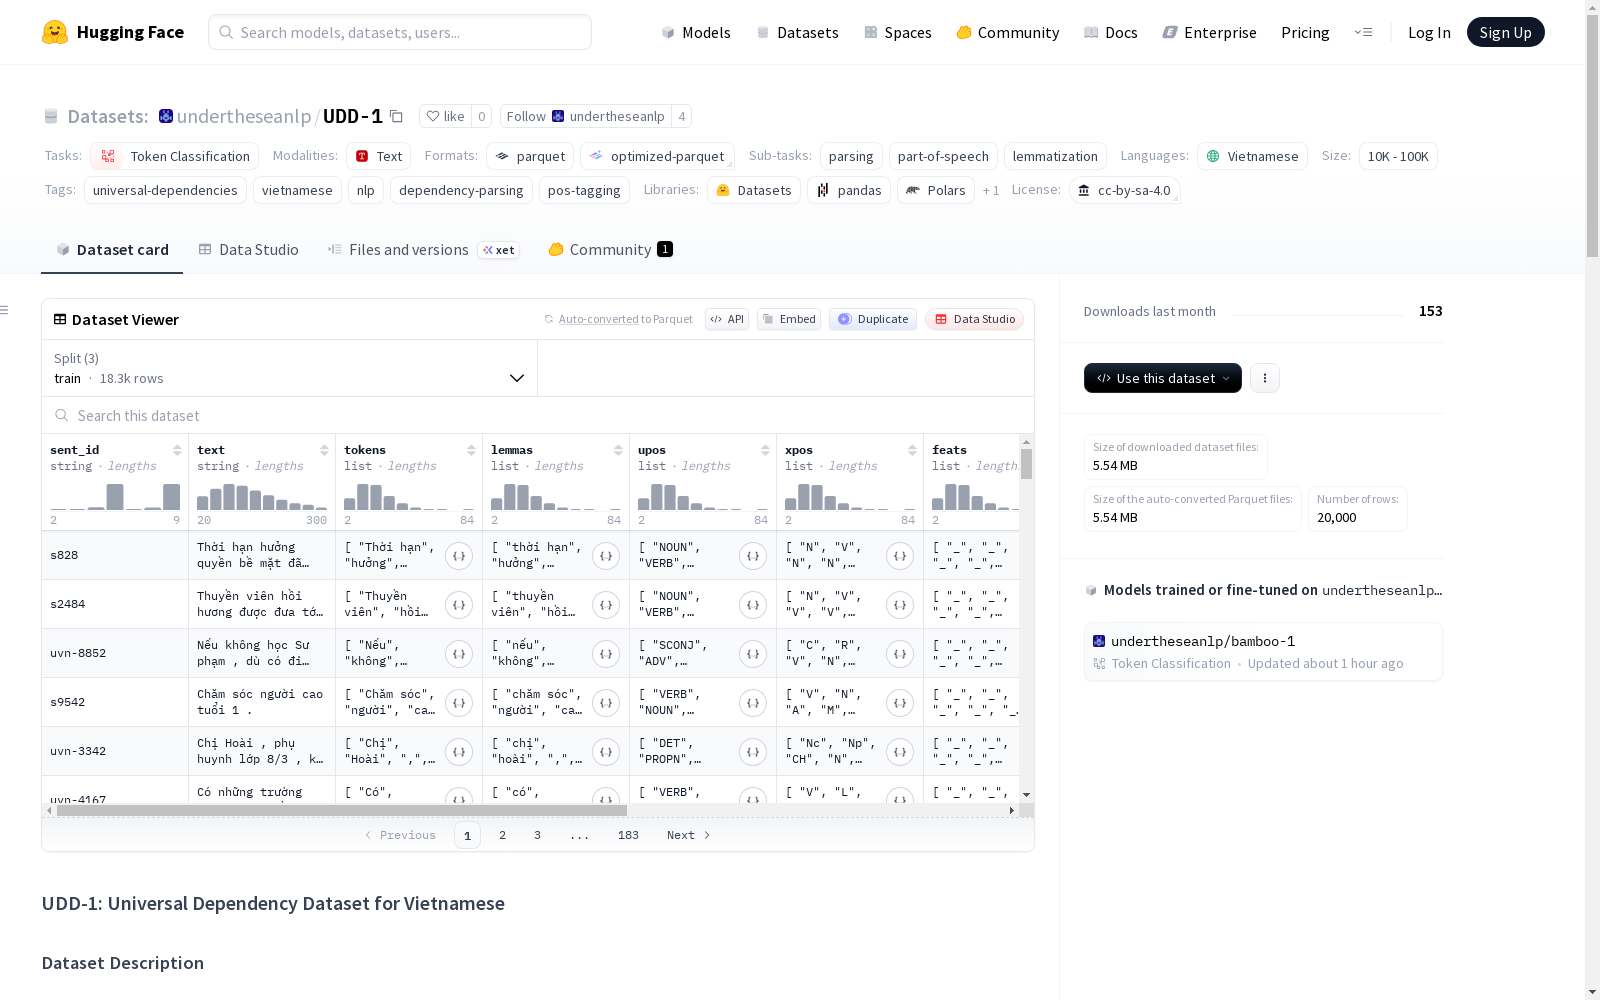Click the Log In link

pyautogui.click(x=1429, y=32)
